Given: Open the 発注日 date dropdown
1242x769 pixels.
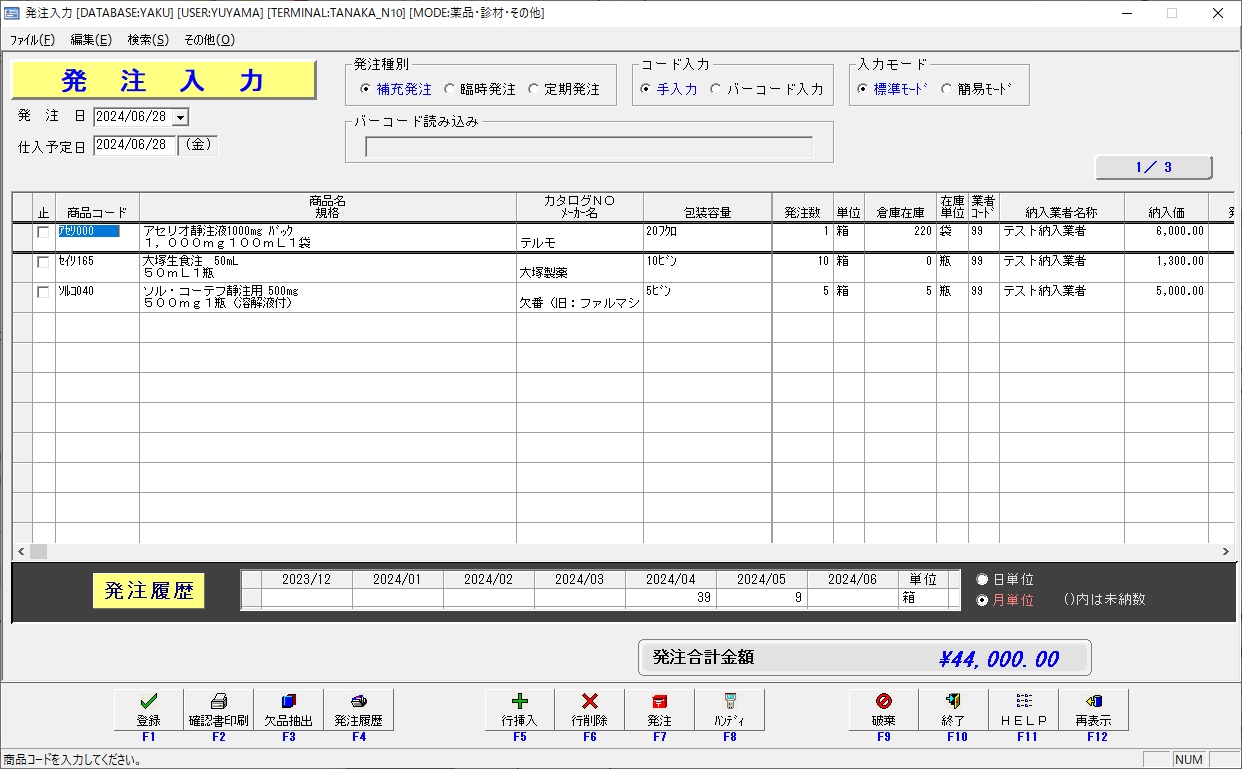Looking at the screenshot, I should tap(180, 117).
